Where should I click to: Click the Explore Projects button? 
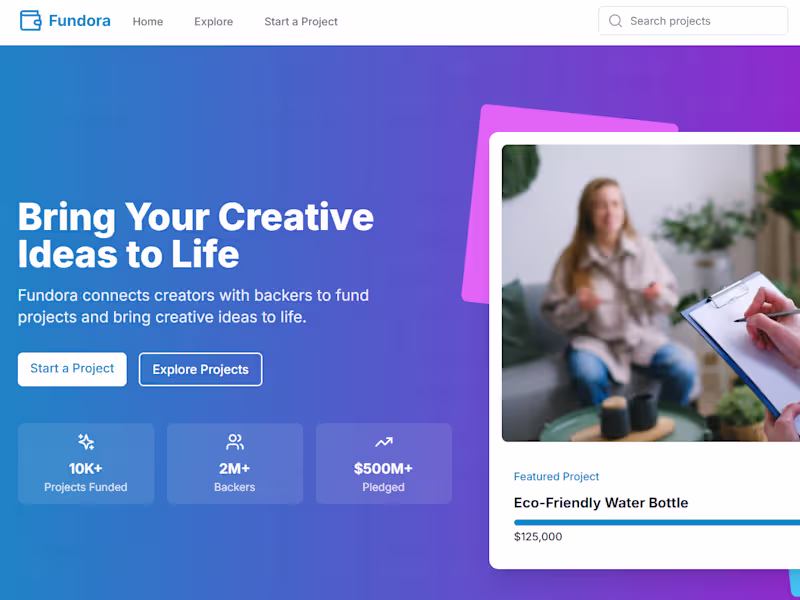point(201,369)
